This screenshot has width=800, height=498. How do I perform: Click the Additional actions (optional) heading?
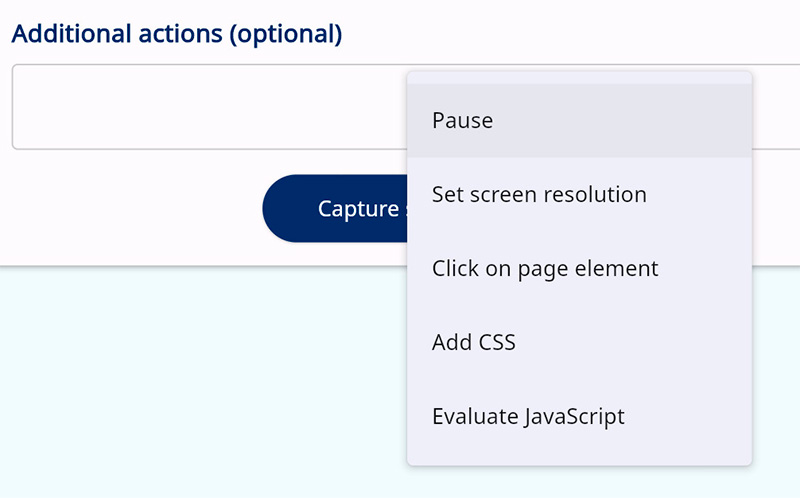click(176, 34)
